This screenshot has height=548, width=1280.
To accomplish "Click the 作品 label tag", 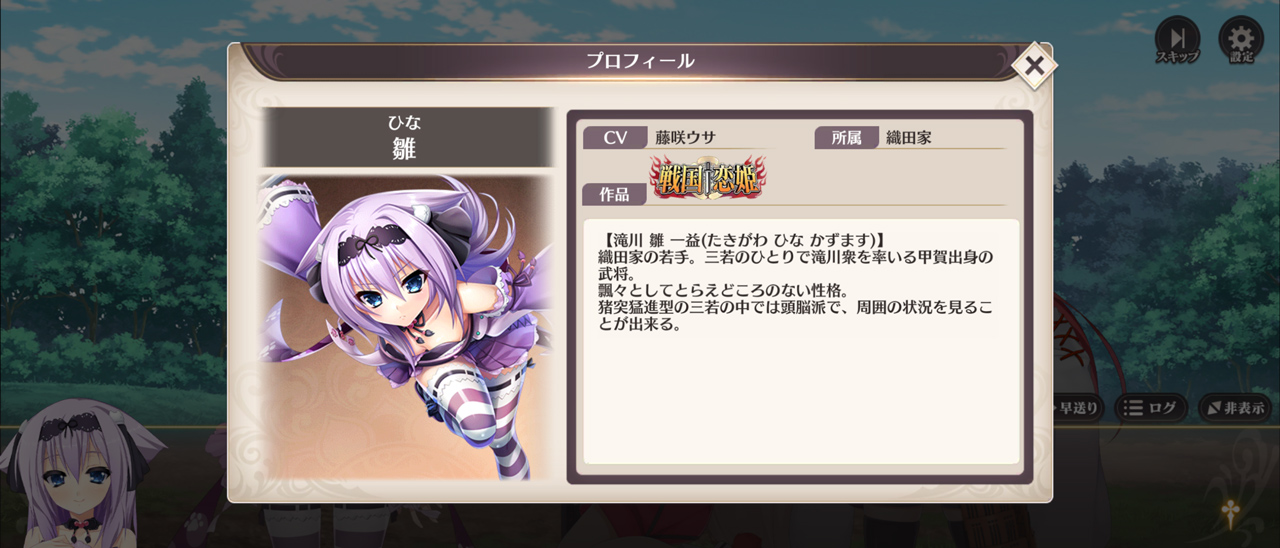I will click(615, 194).
